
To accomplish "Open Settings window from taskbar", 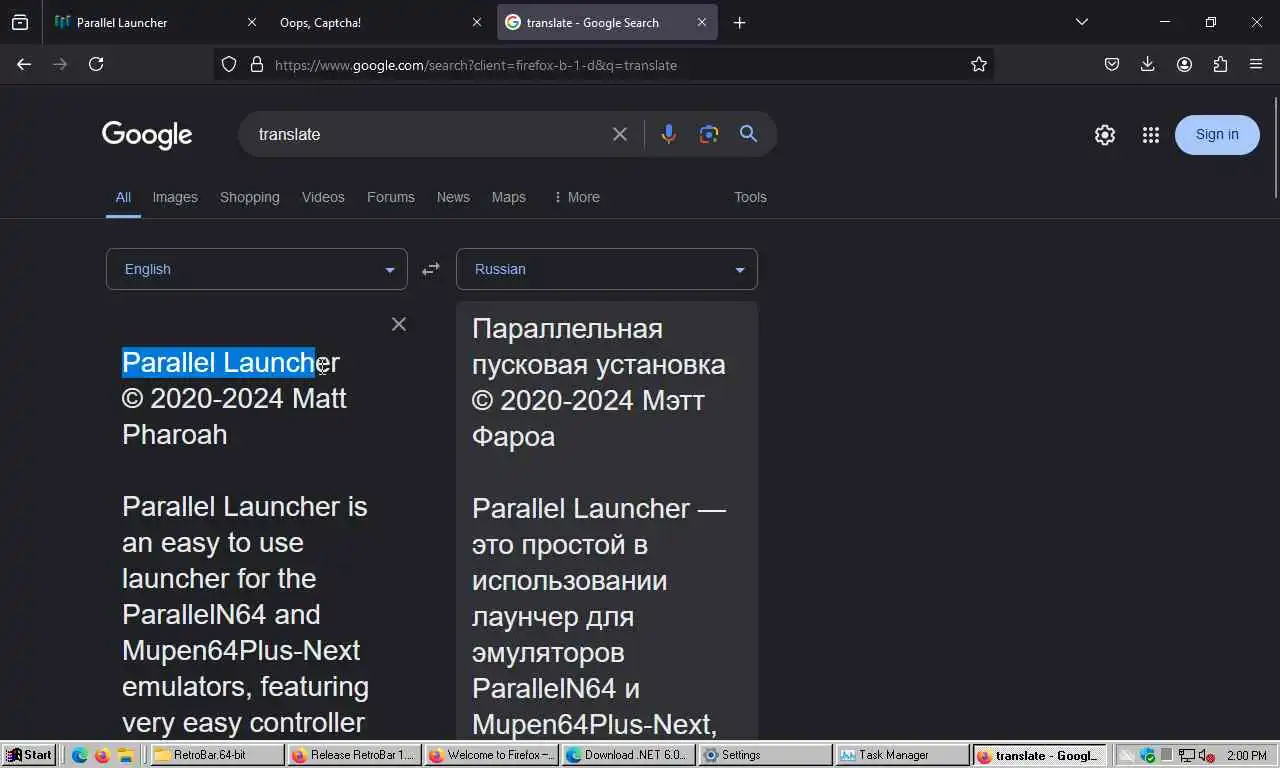I will pos(765,755).
